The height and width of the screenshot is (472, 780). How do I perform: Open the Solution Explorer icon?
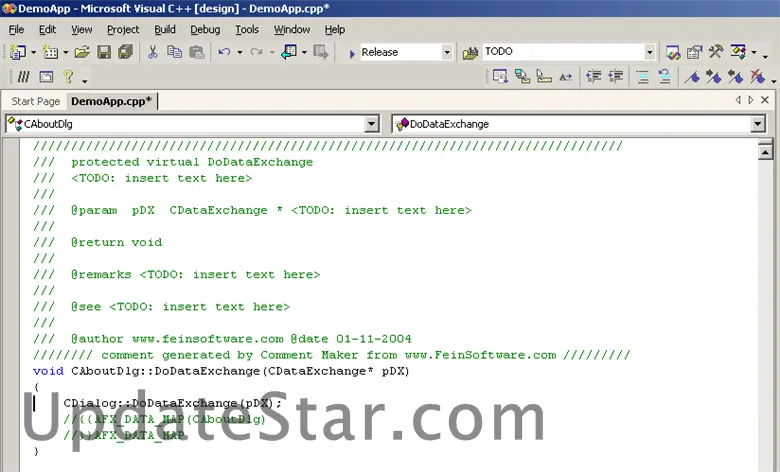click(x=673, y=52)
